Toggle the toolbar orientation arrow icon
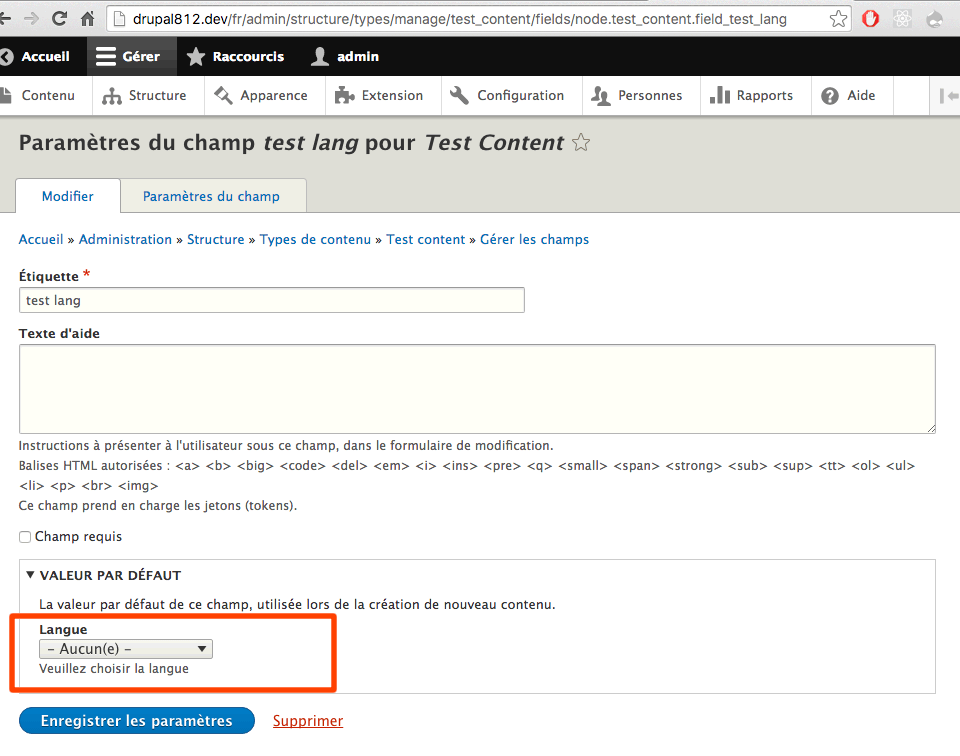Viewport: 960px width, 756px height. click(948, 95)
